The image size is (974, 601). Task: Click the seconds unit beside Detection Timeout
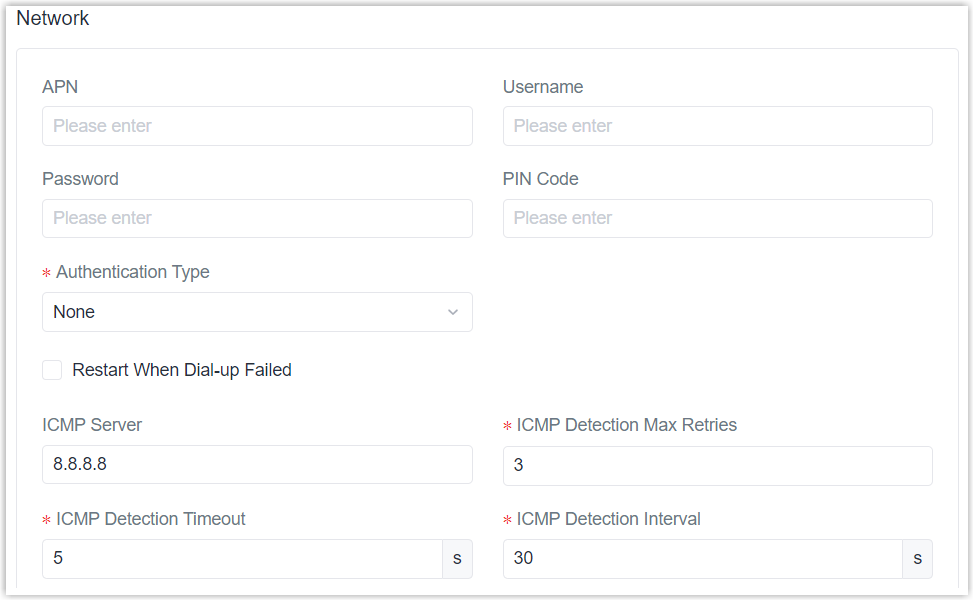pyautogui.click(x=458, y=558)
